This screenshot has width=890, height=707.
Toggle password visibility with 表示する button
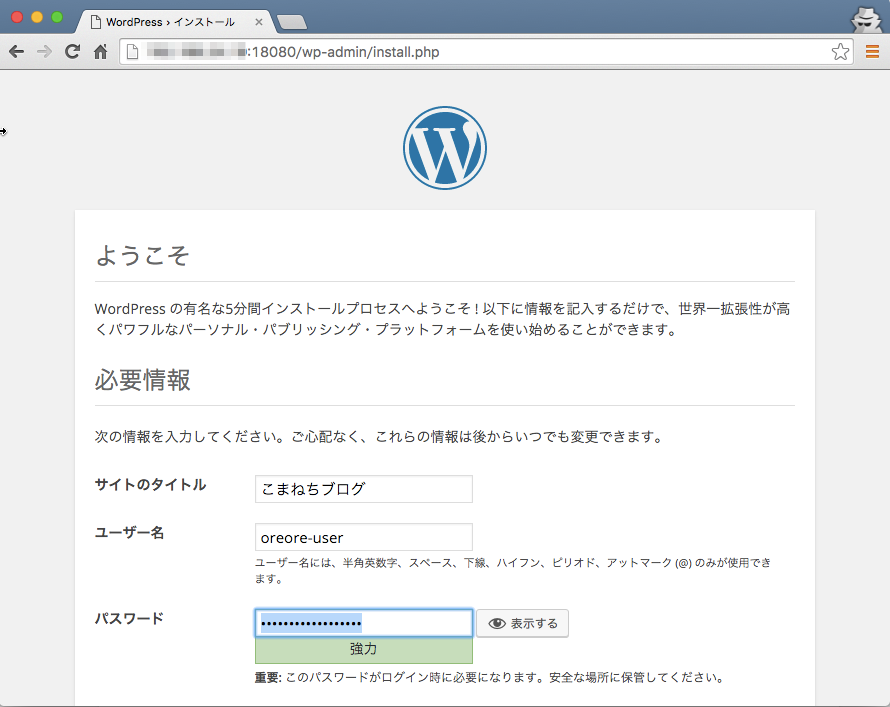522,623
